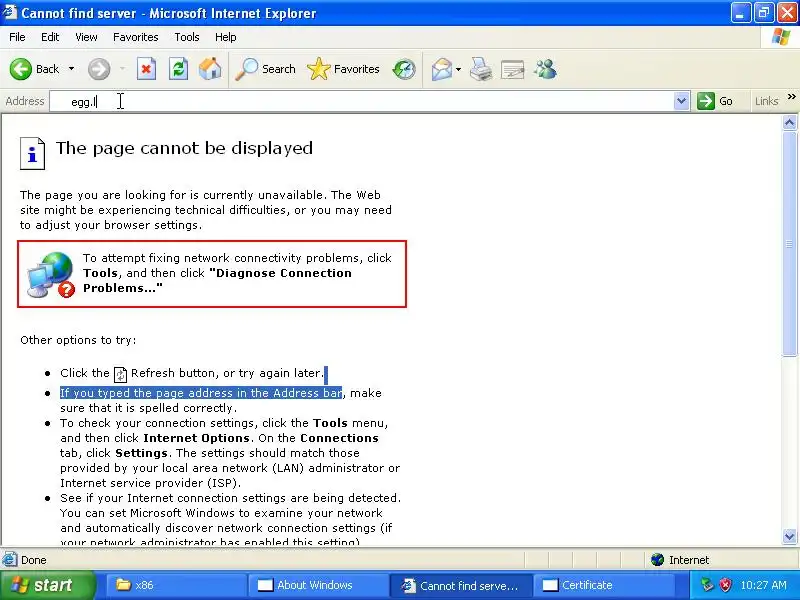The height and width of the screenshot is (600, 800).
Task: Launch Messenger with the people icon
Action: pos(545,69)
